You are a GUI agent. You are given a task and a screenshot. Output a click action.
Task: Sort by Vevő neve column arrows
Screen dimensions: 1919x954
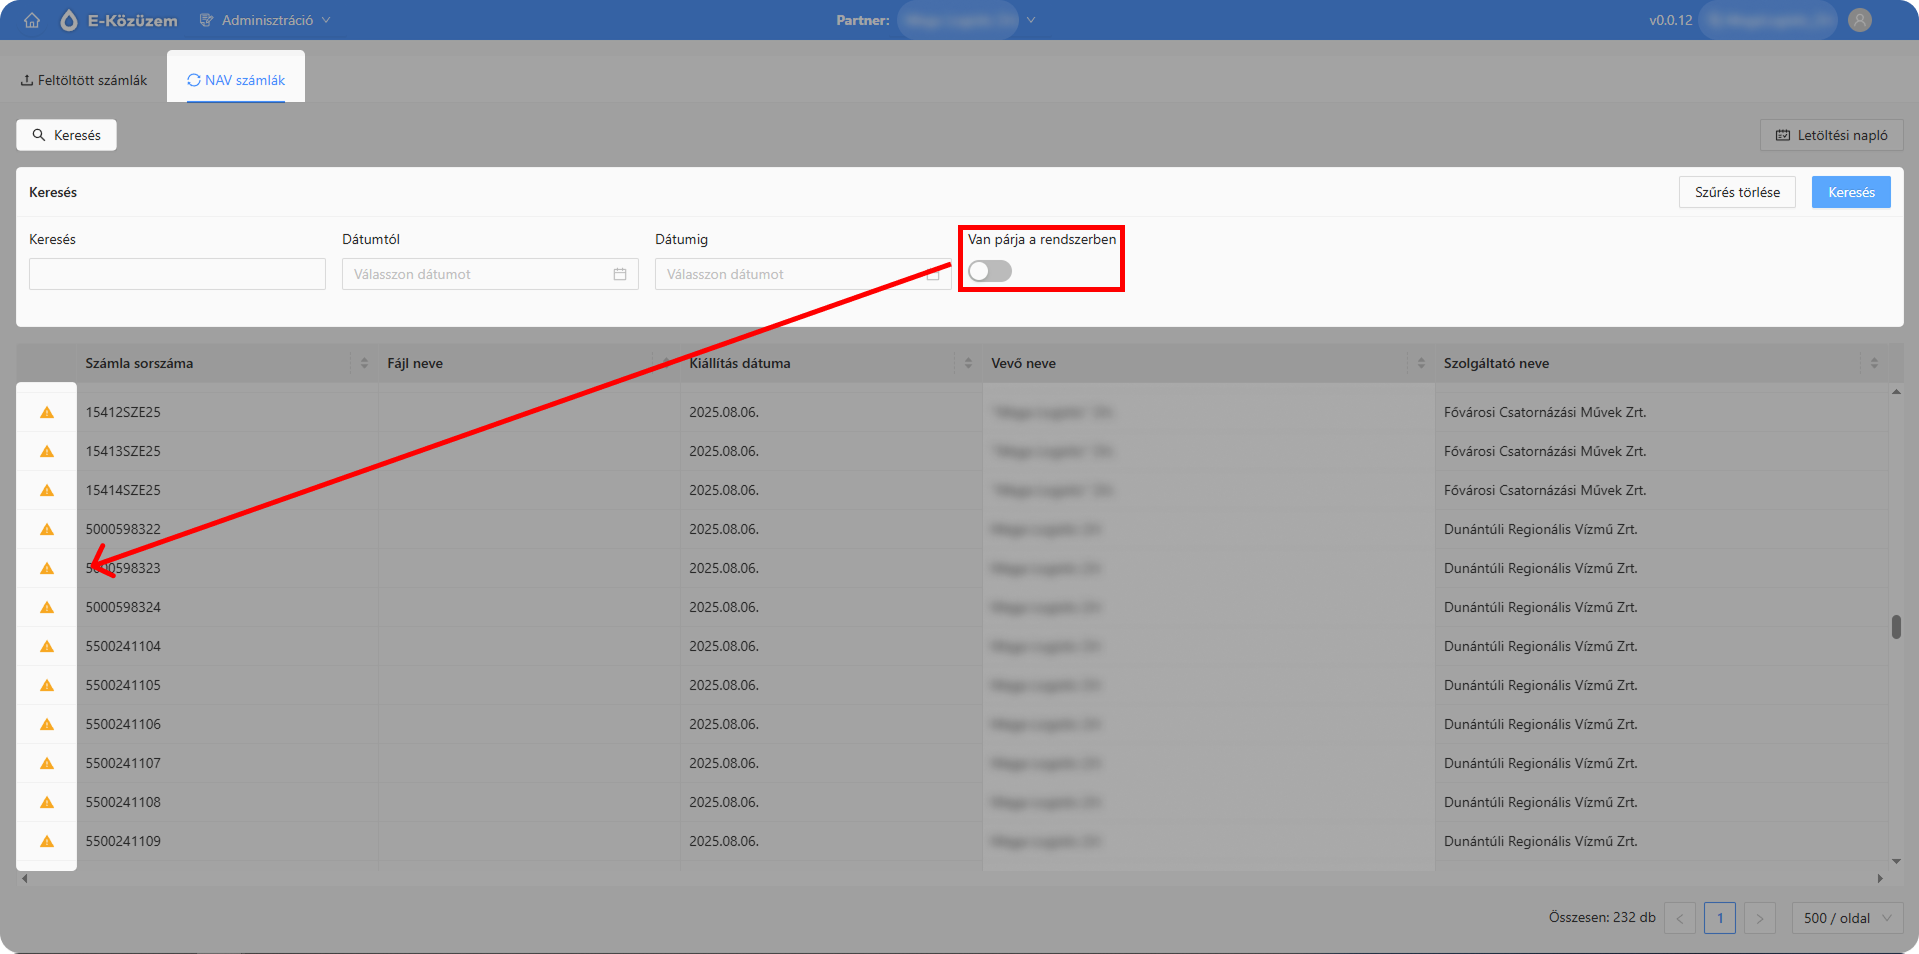pyautogui.click(x=1421, y=363)
